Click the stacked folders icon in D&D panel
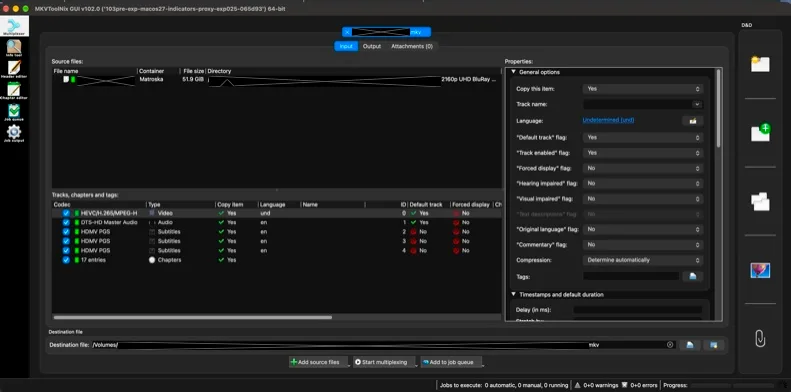Screen dimensions: 791x392 pos(760,201)
